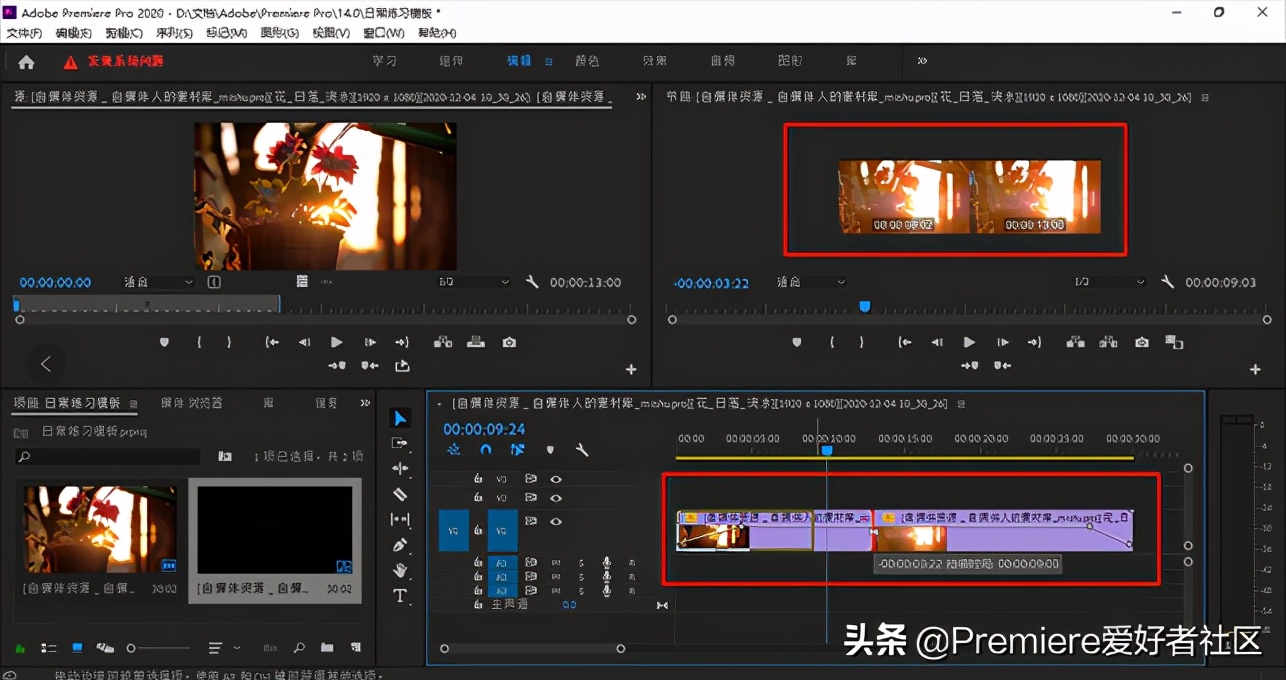Open the Source monitor settings wrench icon
This screenshot has height=680, width=1286.
532,281
